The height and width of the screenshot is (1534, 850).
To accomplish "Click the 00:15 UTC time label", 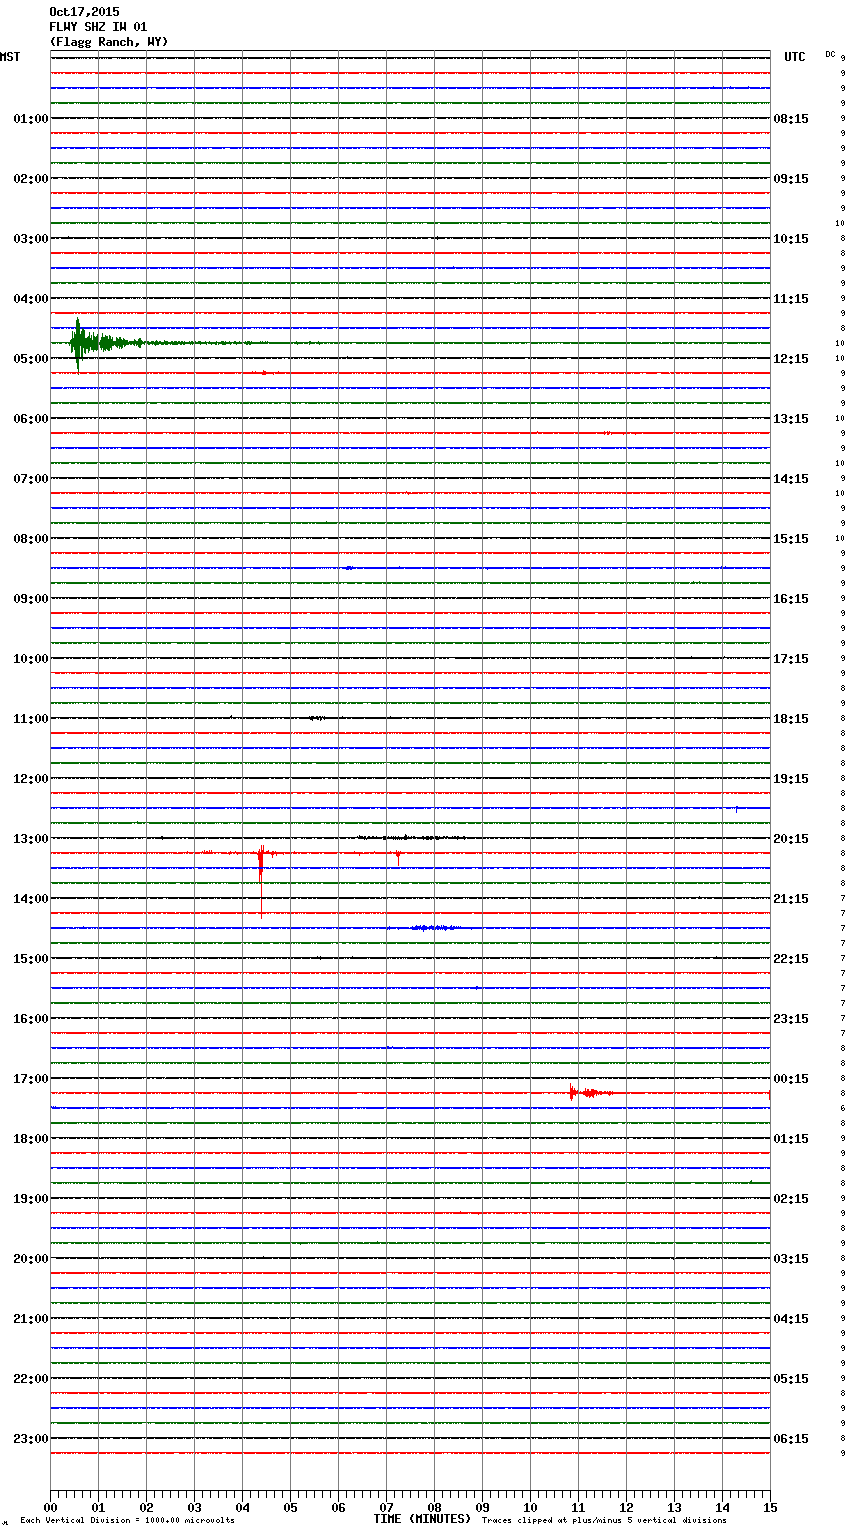I will (791, 1079).
